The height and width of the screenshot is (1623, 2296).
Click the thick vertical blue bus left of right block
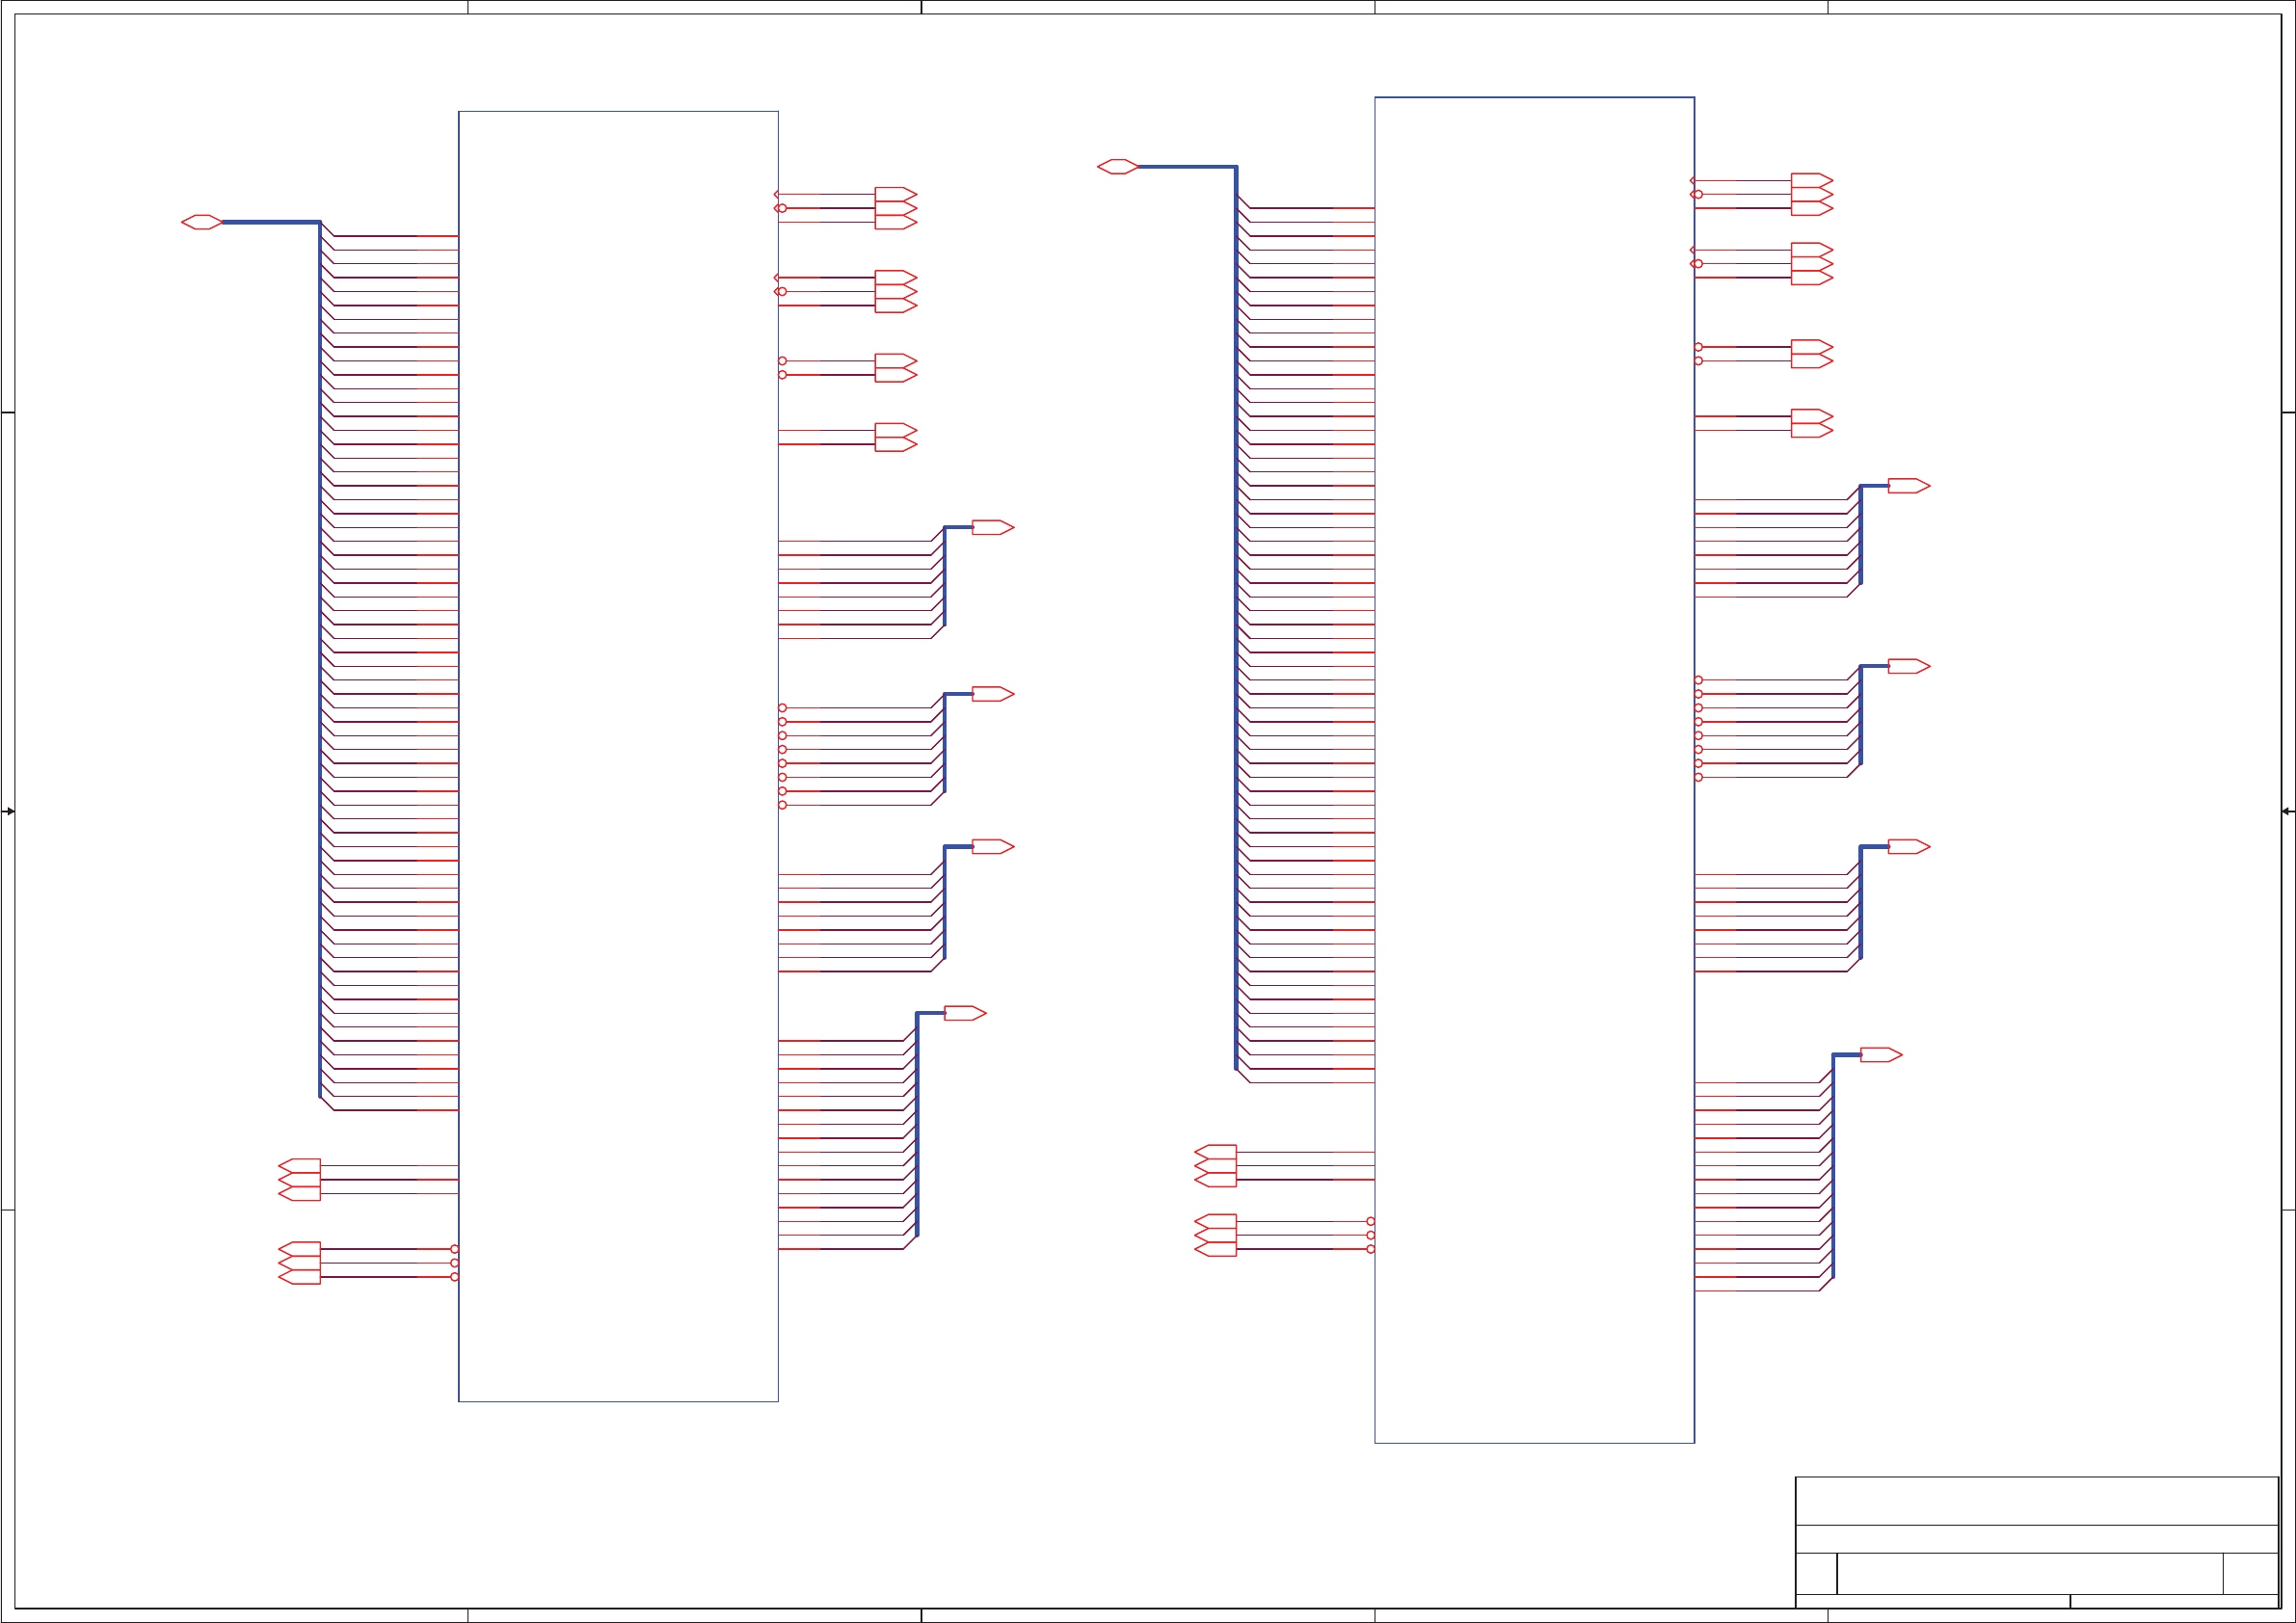pos(1236,620)
